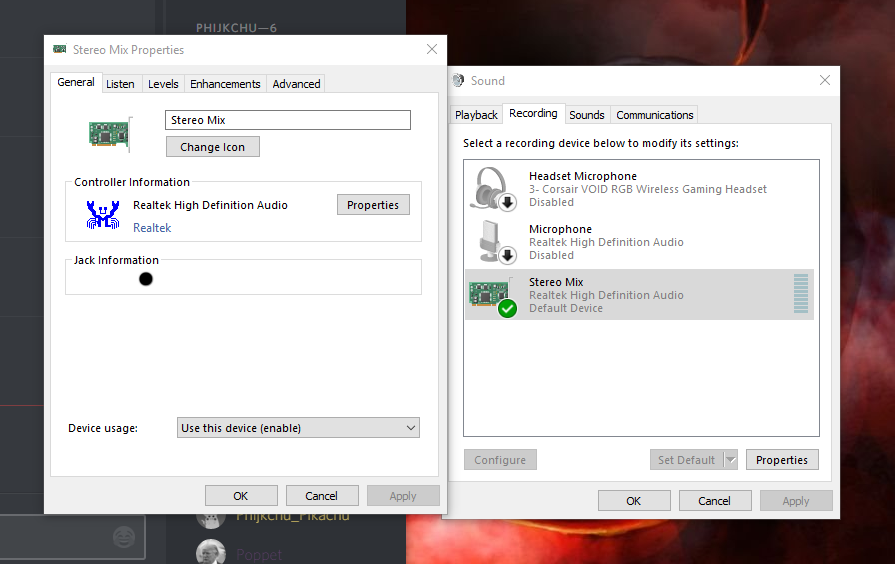895x564 pixels.
Task: Click the Change Icon button
Action: (213, 147)
